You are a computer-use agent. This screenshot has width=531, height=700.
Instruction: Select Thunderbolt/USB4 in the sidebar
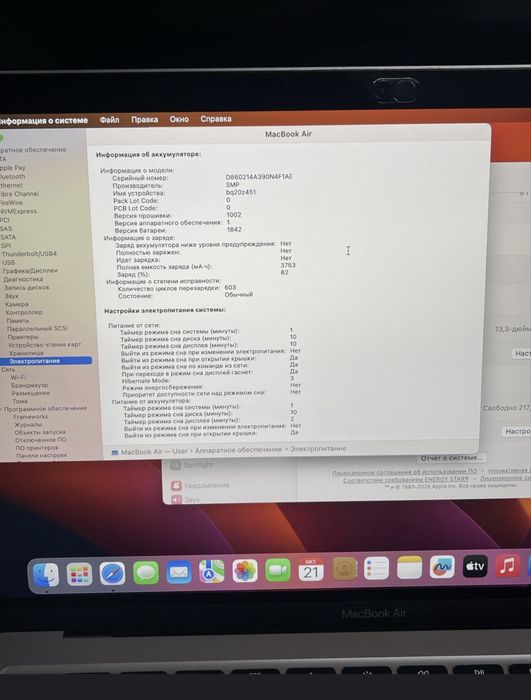[x=29, y=254]
